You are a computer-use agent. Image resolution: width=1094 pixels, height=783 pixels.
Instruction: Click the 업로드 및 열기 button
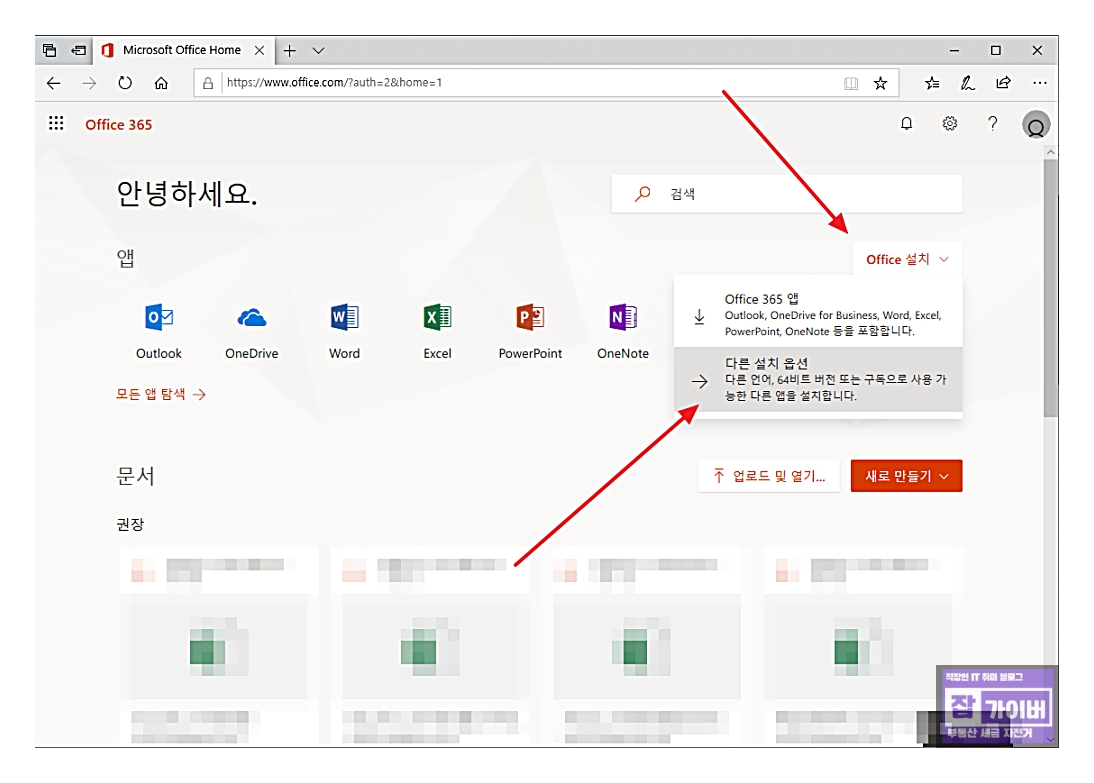(x=769, y=476)
